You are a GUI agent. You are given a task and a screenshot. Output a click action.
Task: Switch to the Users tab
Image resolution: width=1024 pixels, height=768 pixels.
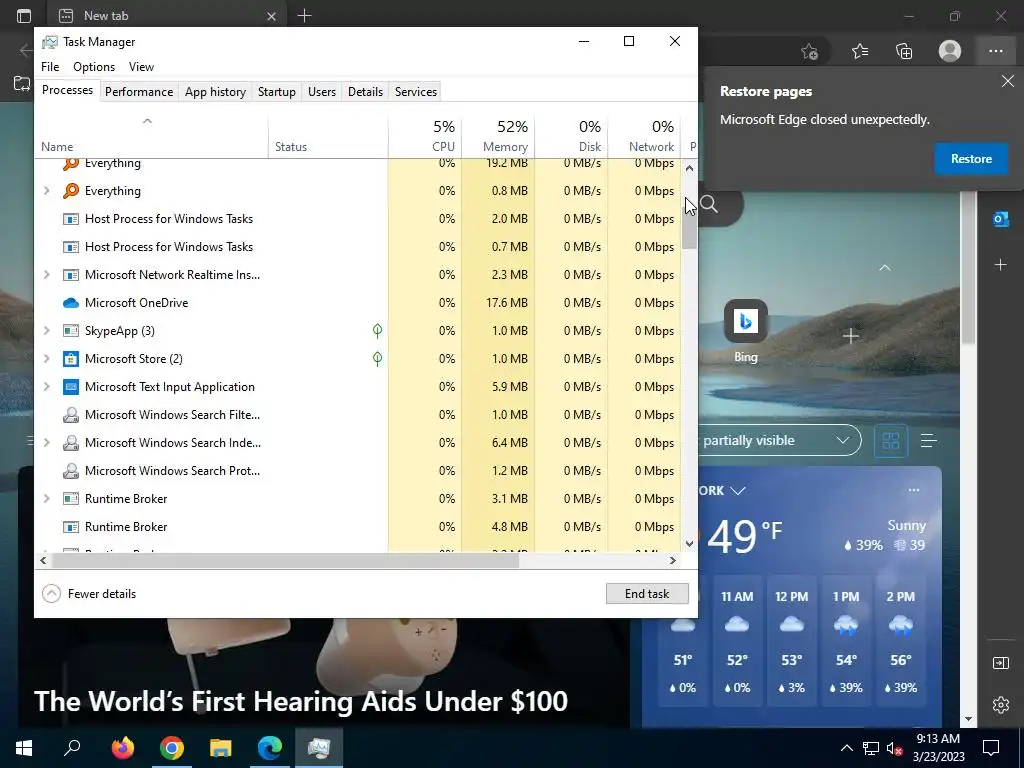click(x=322, y=91)
